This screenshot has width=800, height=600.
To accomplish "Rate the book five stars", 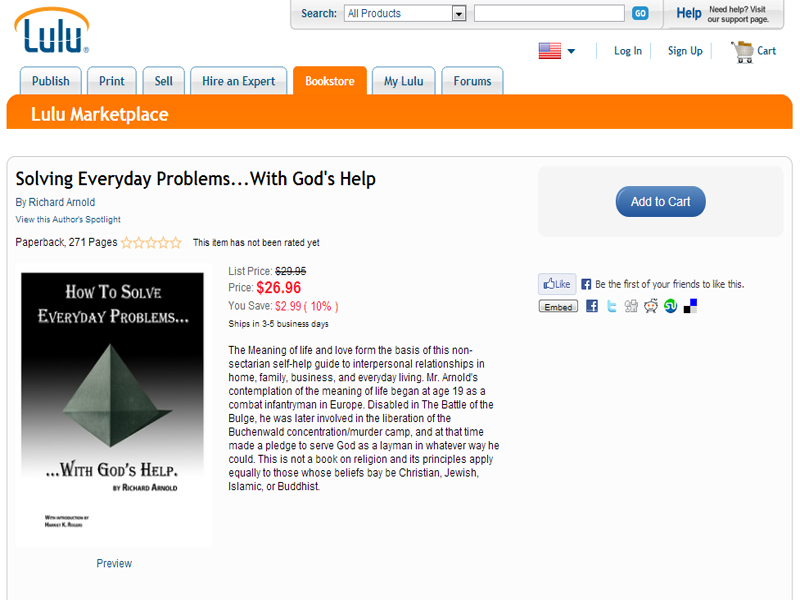I will tap(176, 242).
